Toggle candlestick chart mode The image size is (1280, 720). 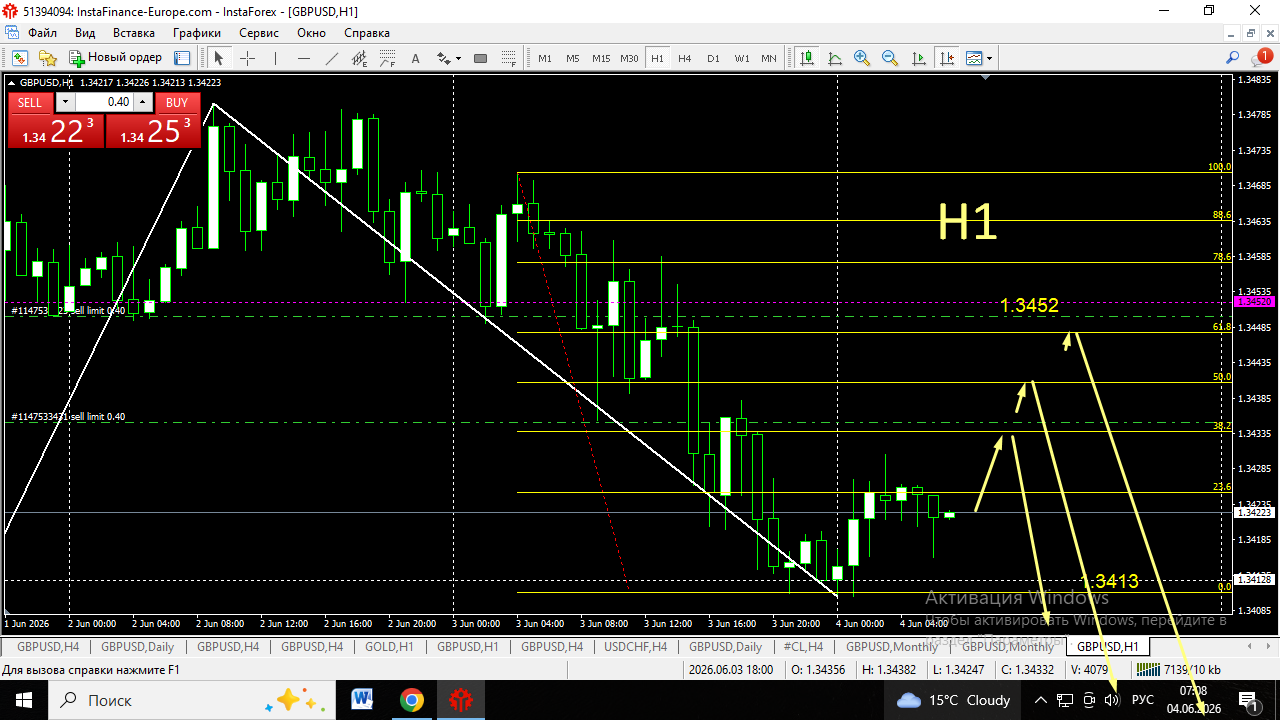[806, 58]
